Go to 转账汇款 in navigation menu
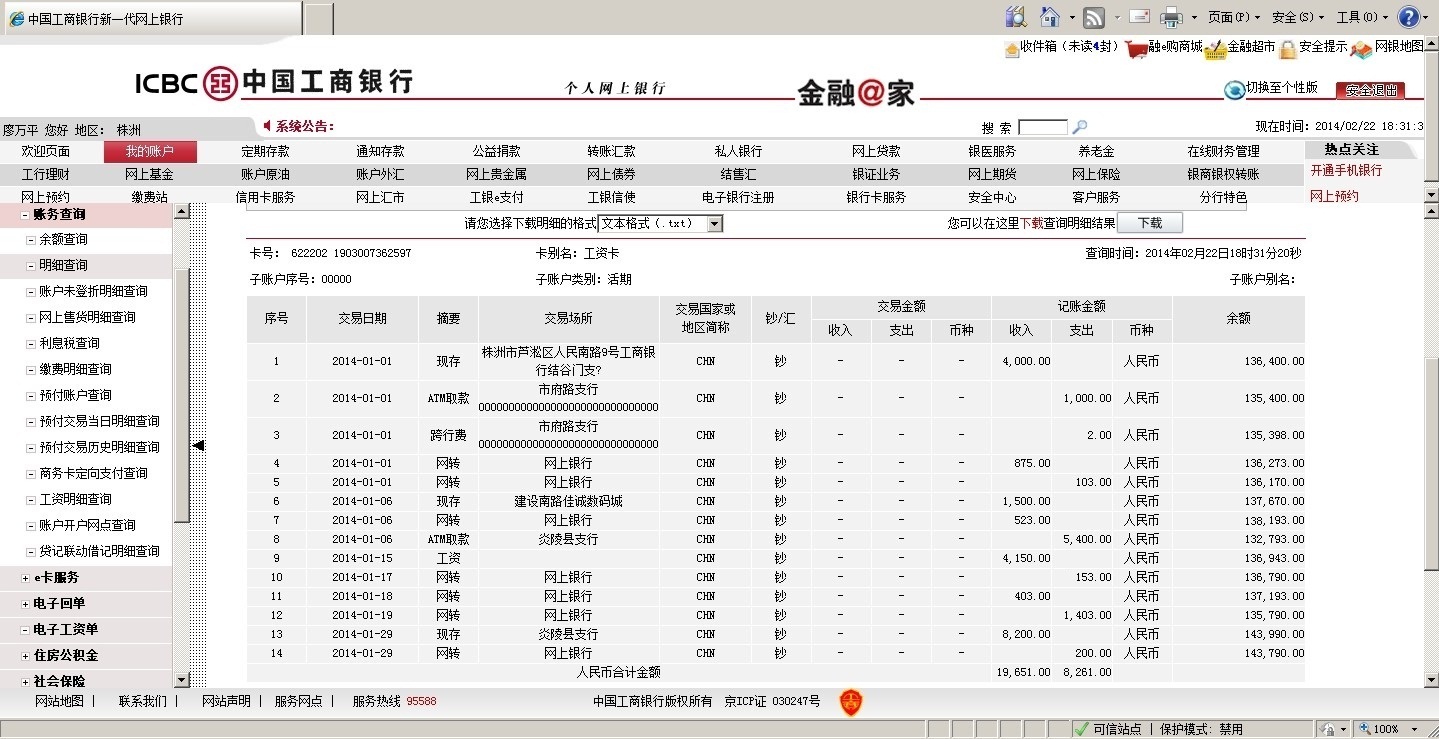 [611, 152]
